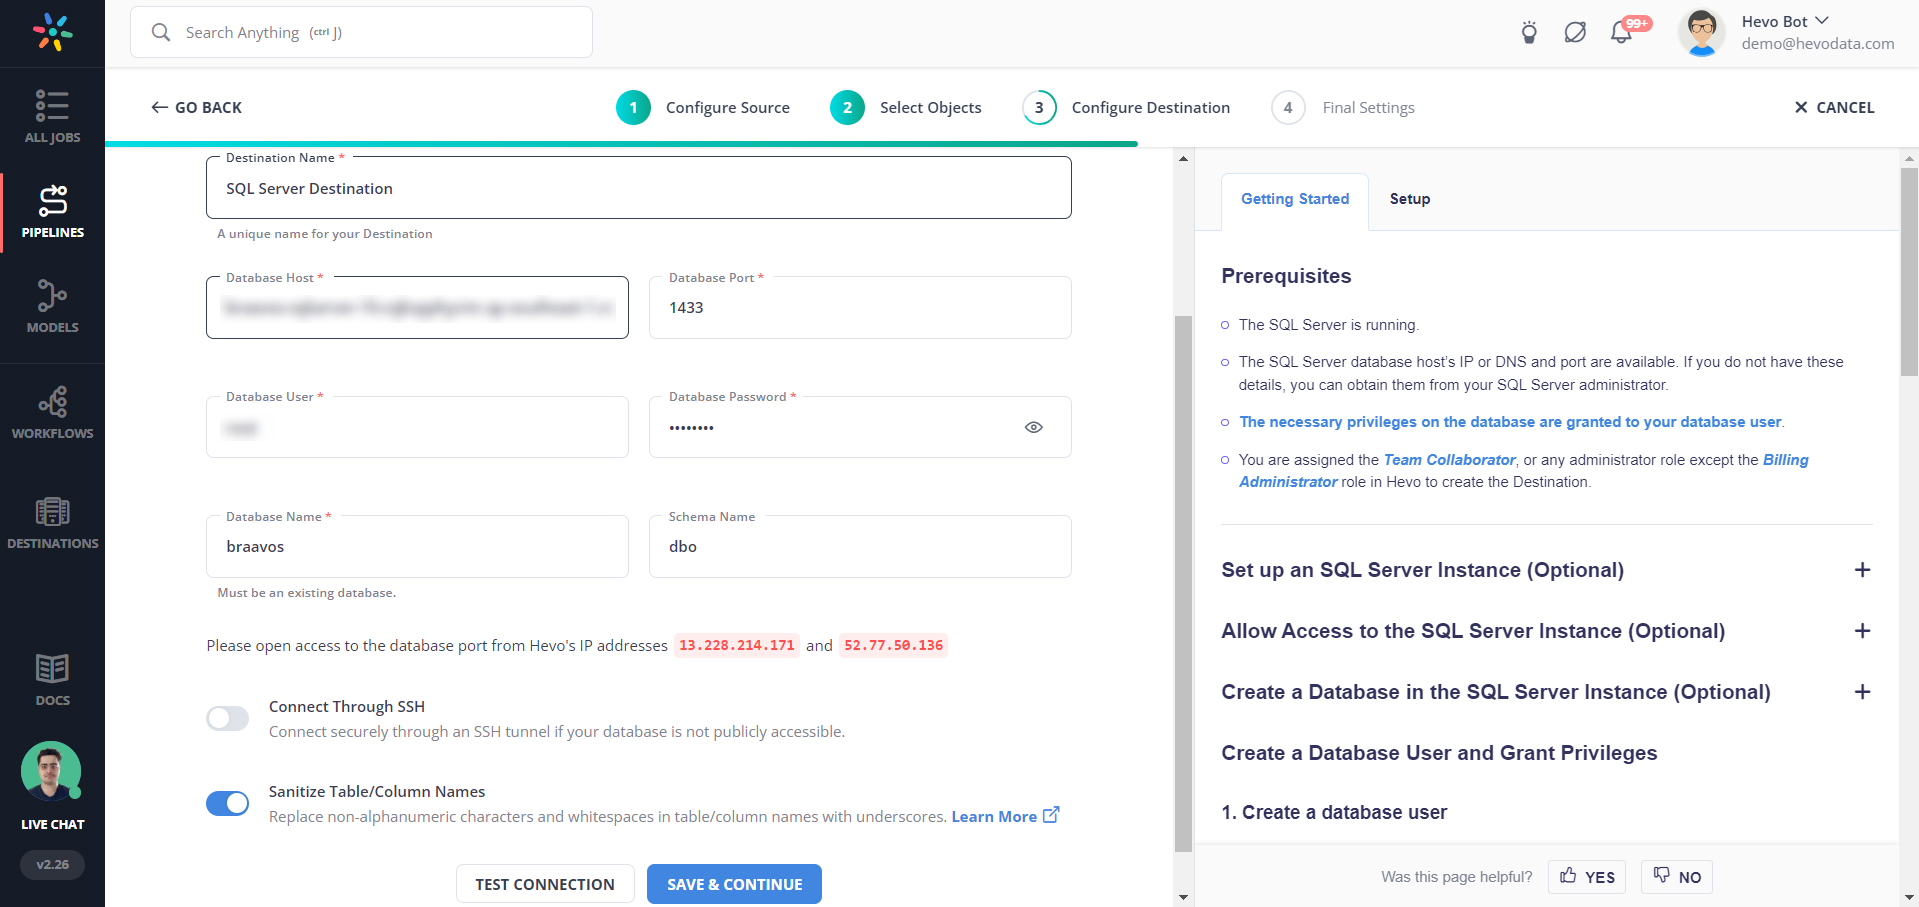Start a Live Chat session
This screenshot has height=907, width=1919.
click(52, 787)
